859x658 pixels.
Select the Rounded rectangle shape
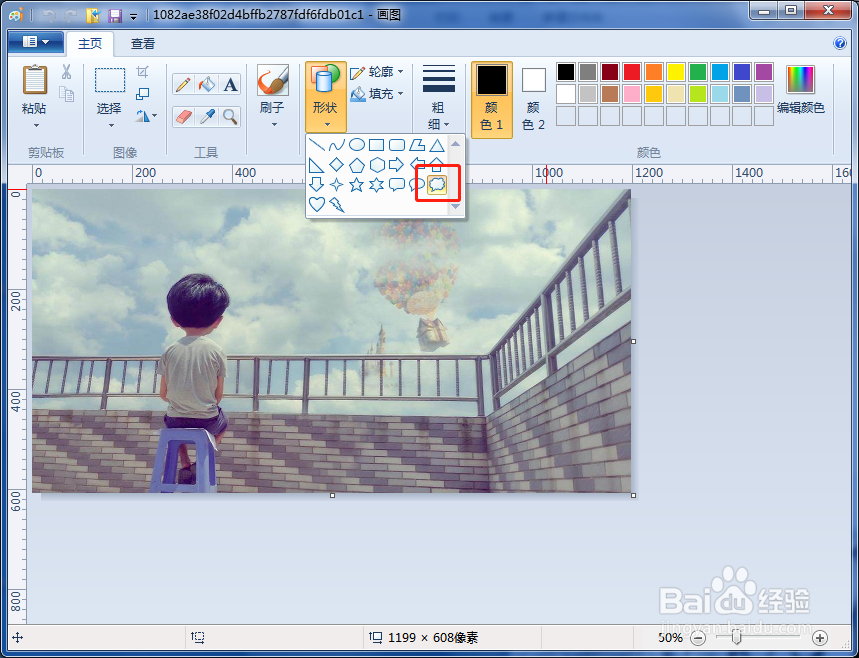click(397, 145)
